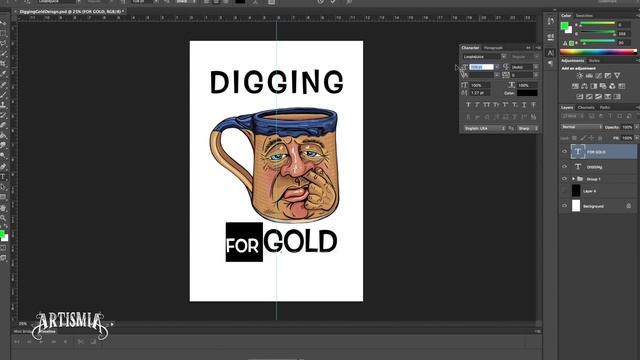
Task: Select the Move tool
Action: (3, 23)
